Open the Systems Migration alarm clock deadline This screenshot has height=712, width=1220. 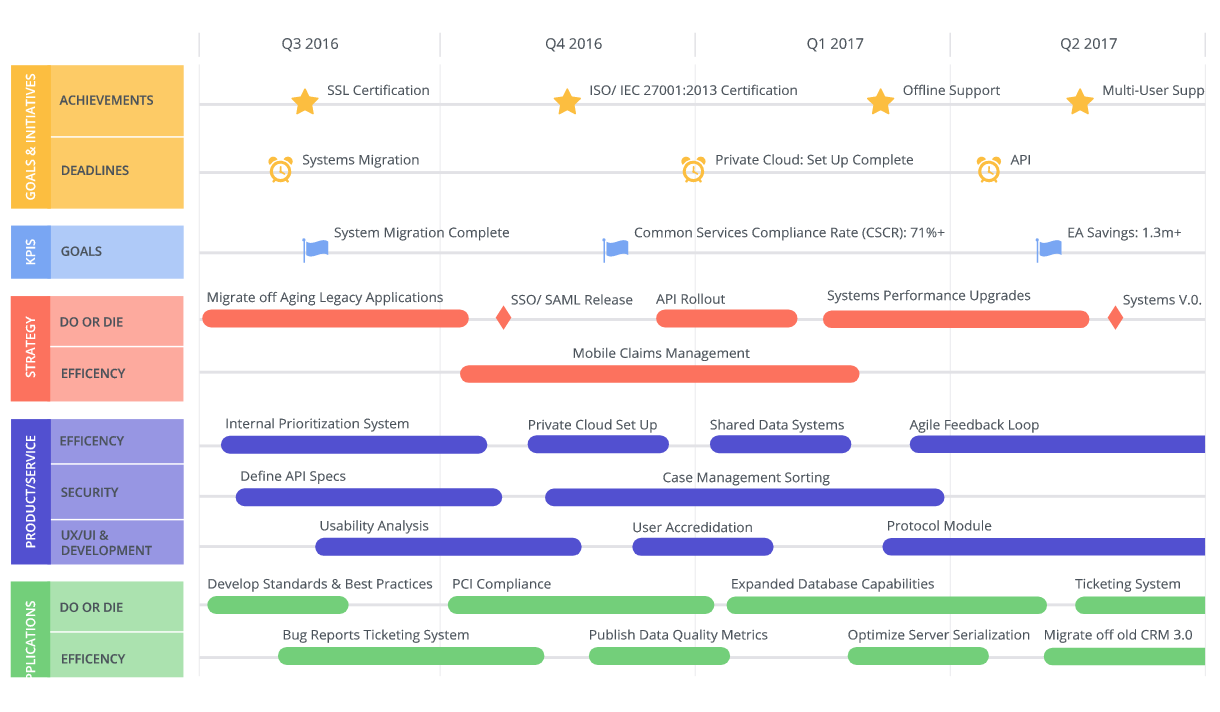click(281, 170)
